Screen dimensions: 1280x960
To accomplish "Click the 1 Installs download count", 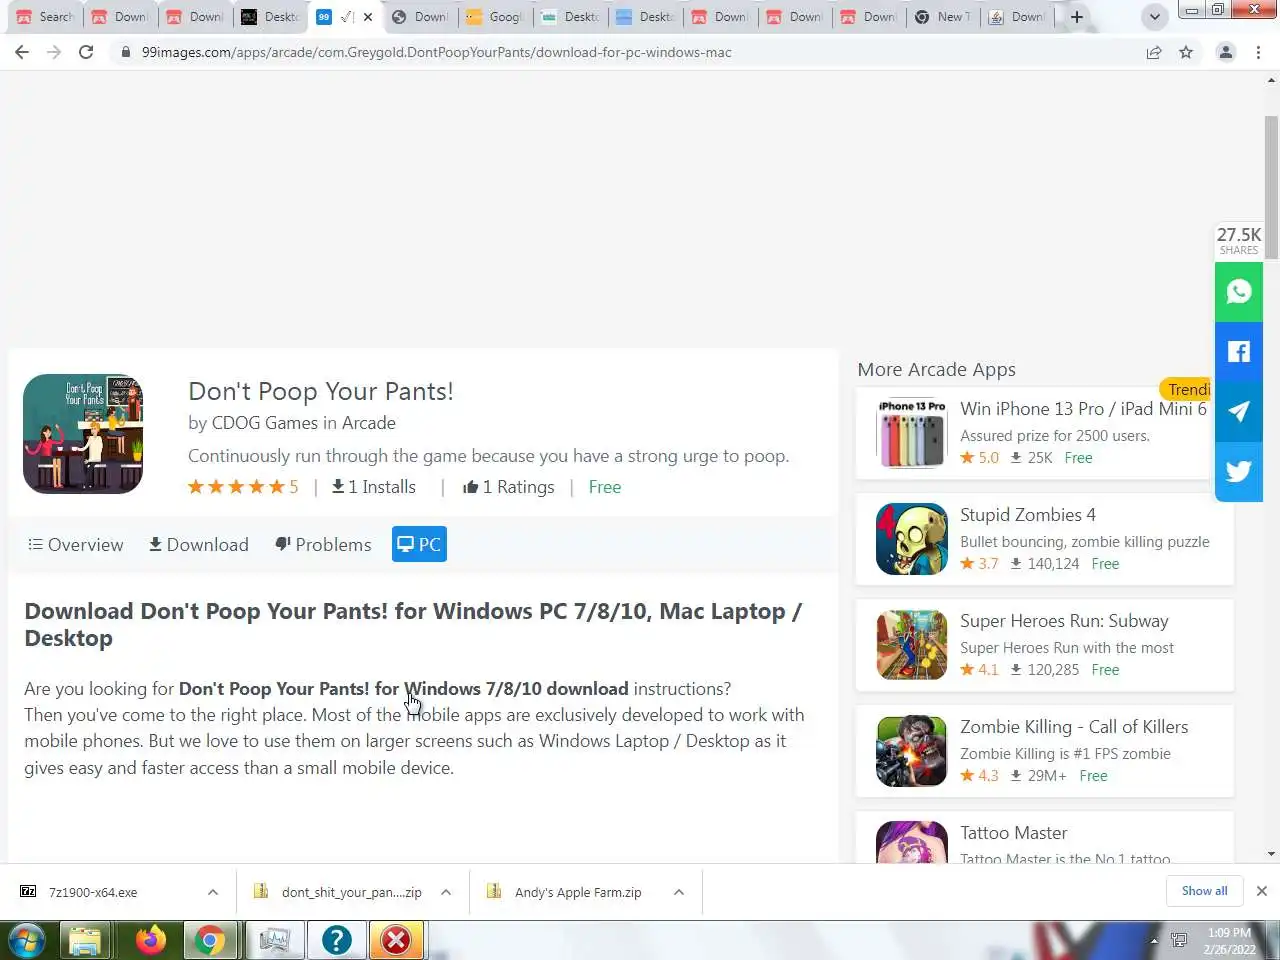I will click(373, 487).
